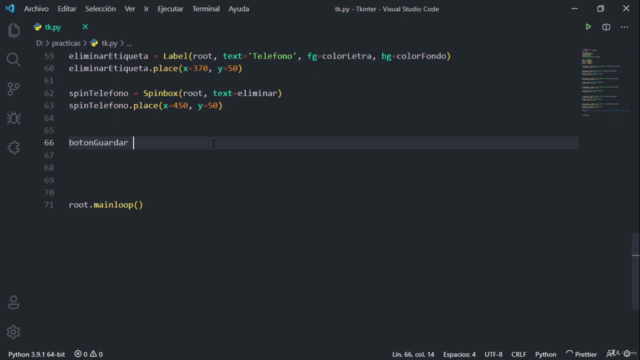
Task: Click line number 62 in gutter
Action: point(49,93)
